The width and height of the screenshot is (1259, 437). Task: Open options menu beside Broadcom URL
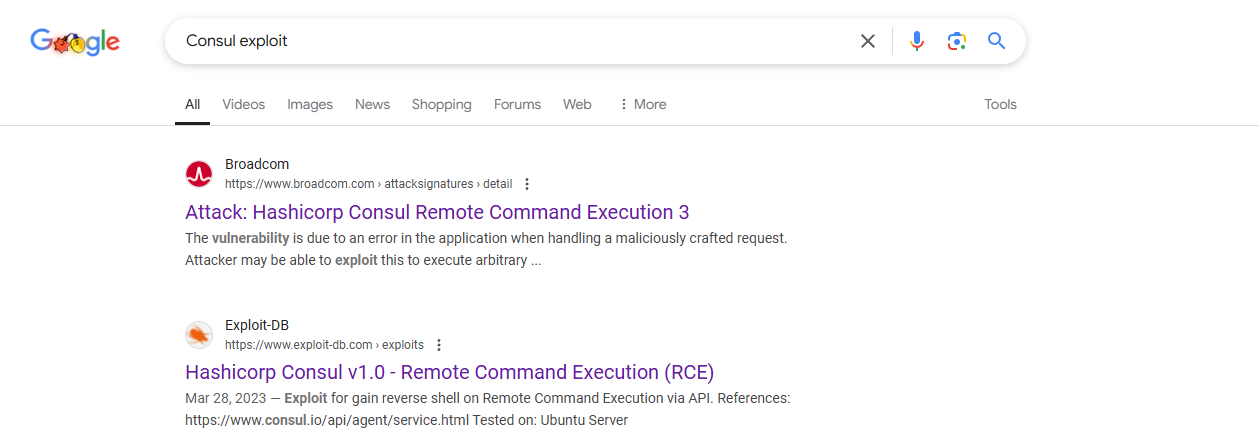click(527, 184)
